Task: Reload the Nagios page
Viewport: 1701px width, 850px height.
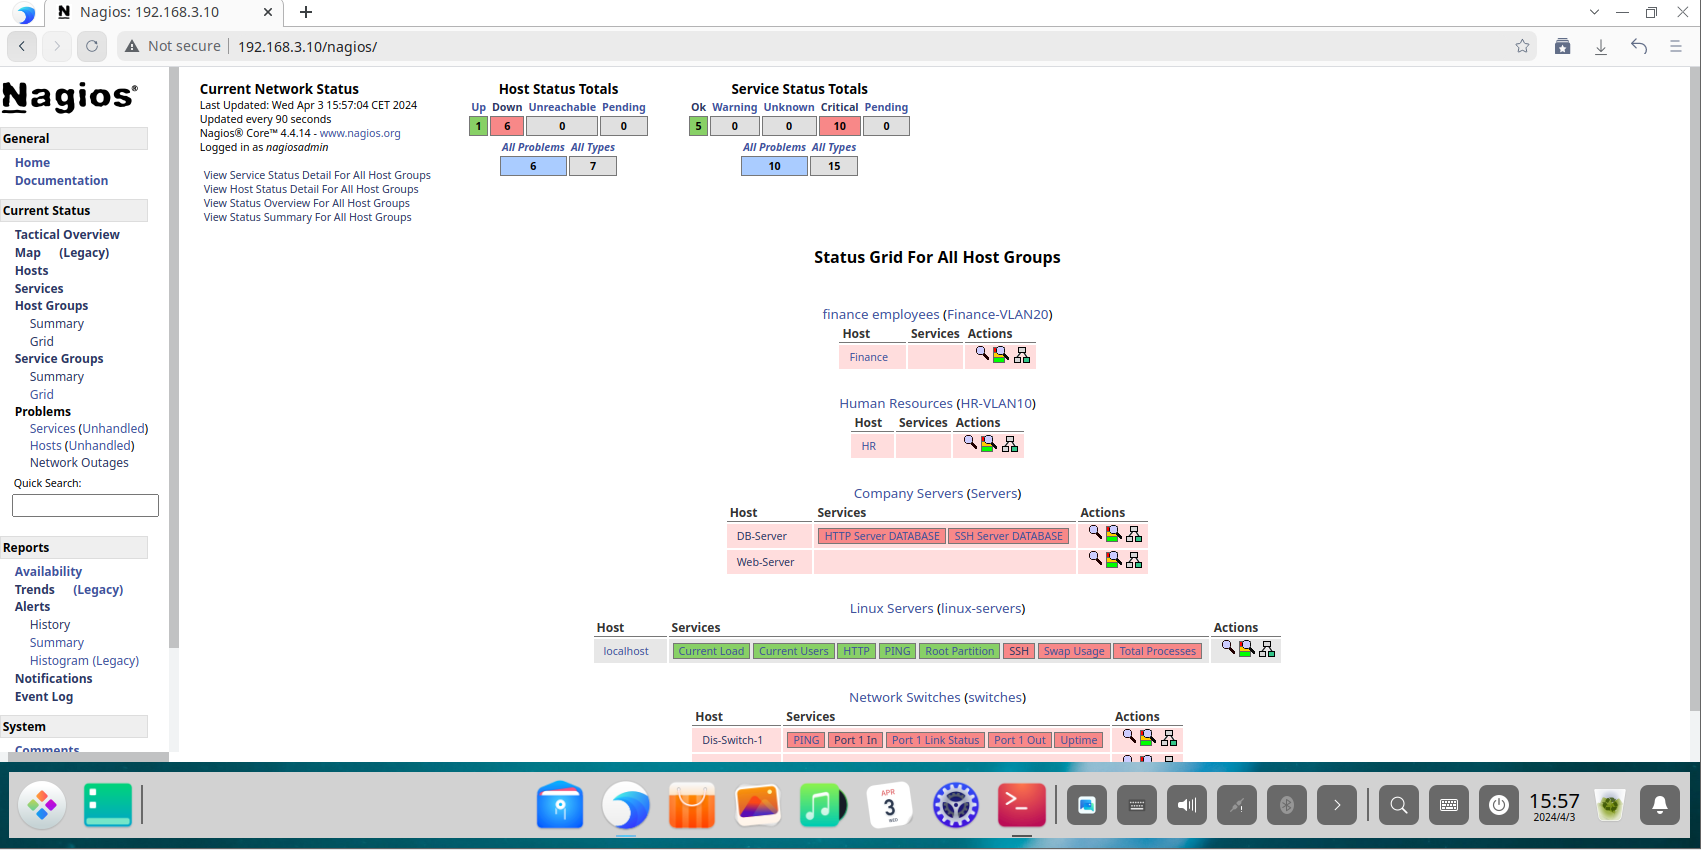Action: click(x=92, y=46)
